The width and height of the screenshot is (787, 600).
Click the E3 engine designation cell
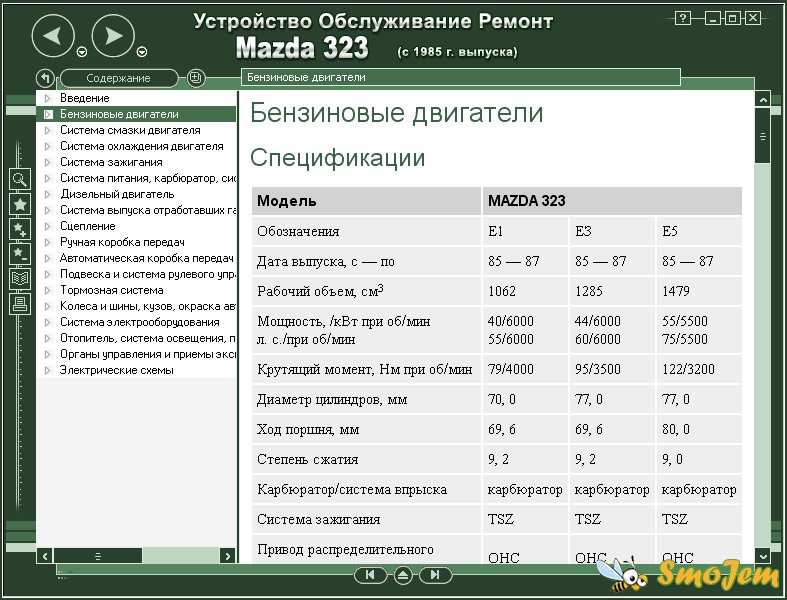(x=612, y=231)
